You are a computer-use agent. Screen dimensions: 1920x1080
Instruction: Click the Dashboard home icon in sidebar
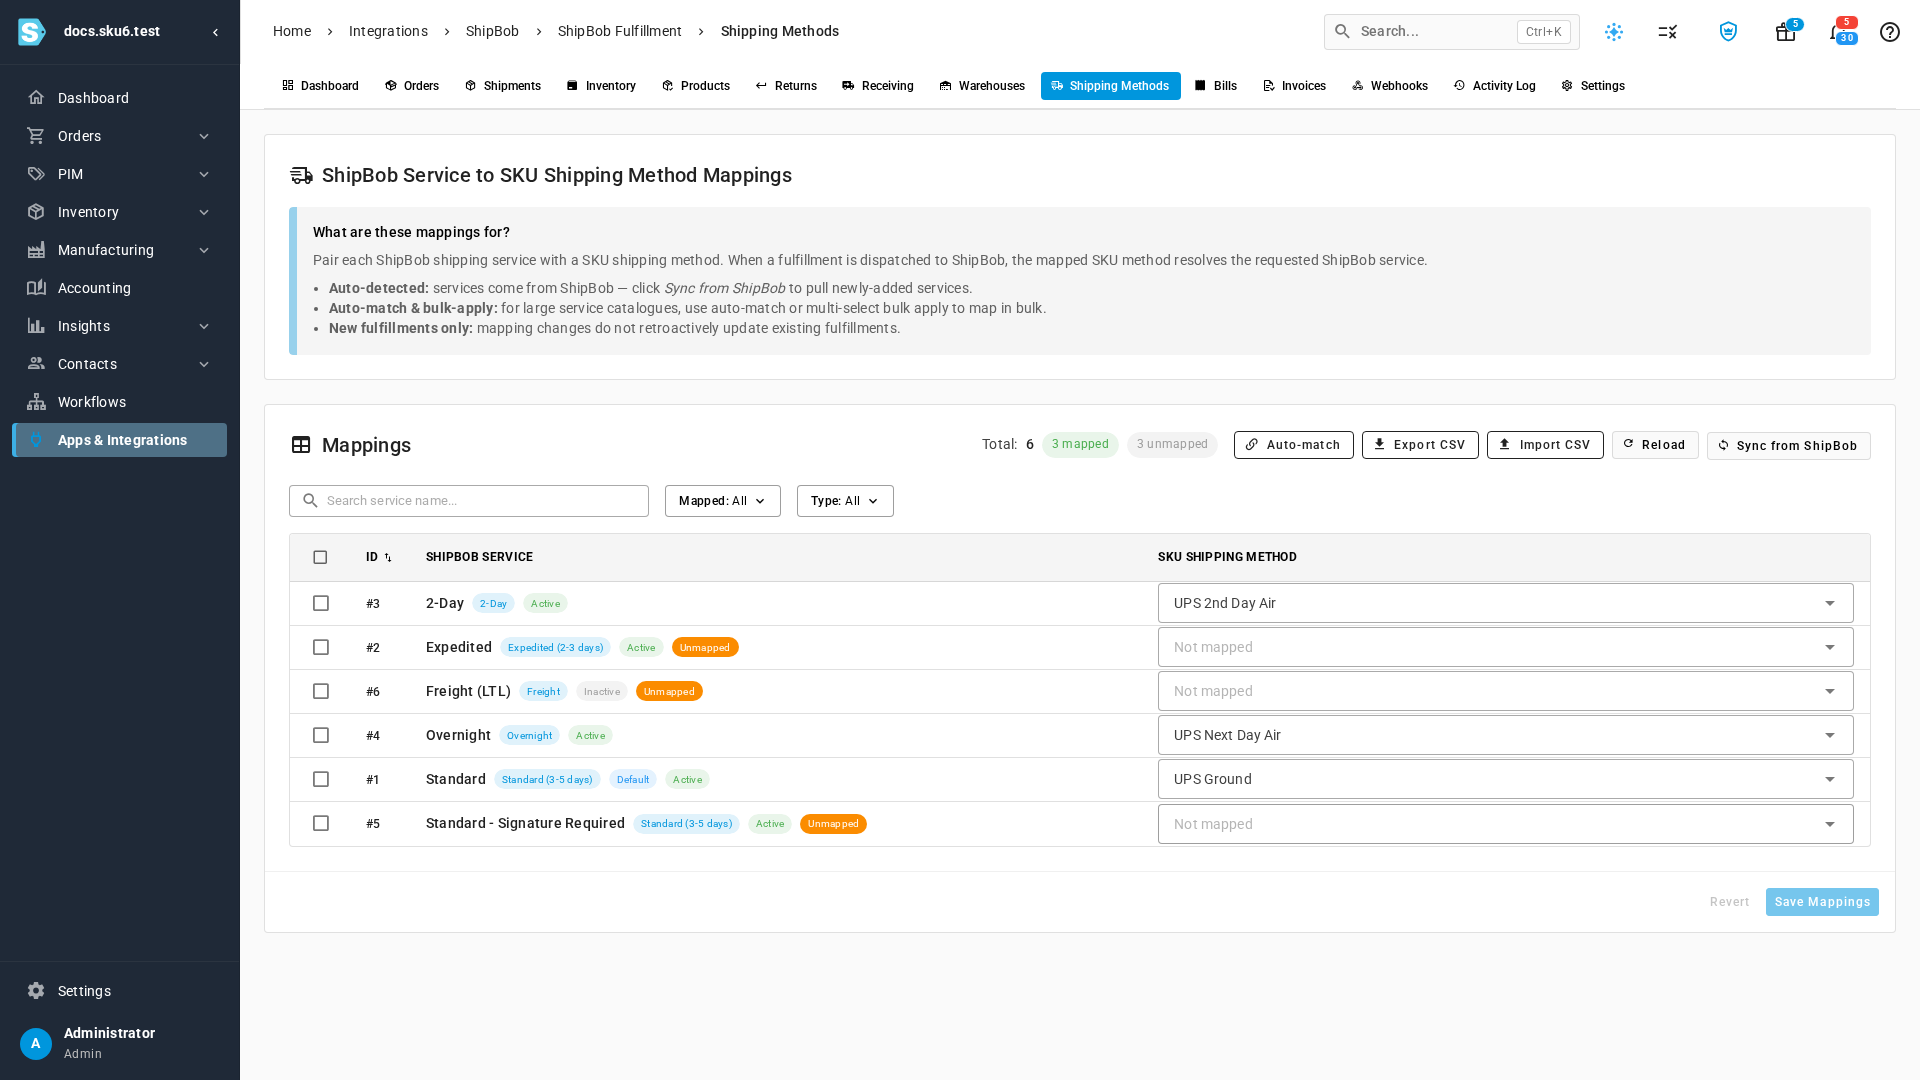tap(36, 98)
